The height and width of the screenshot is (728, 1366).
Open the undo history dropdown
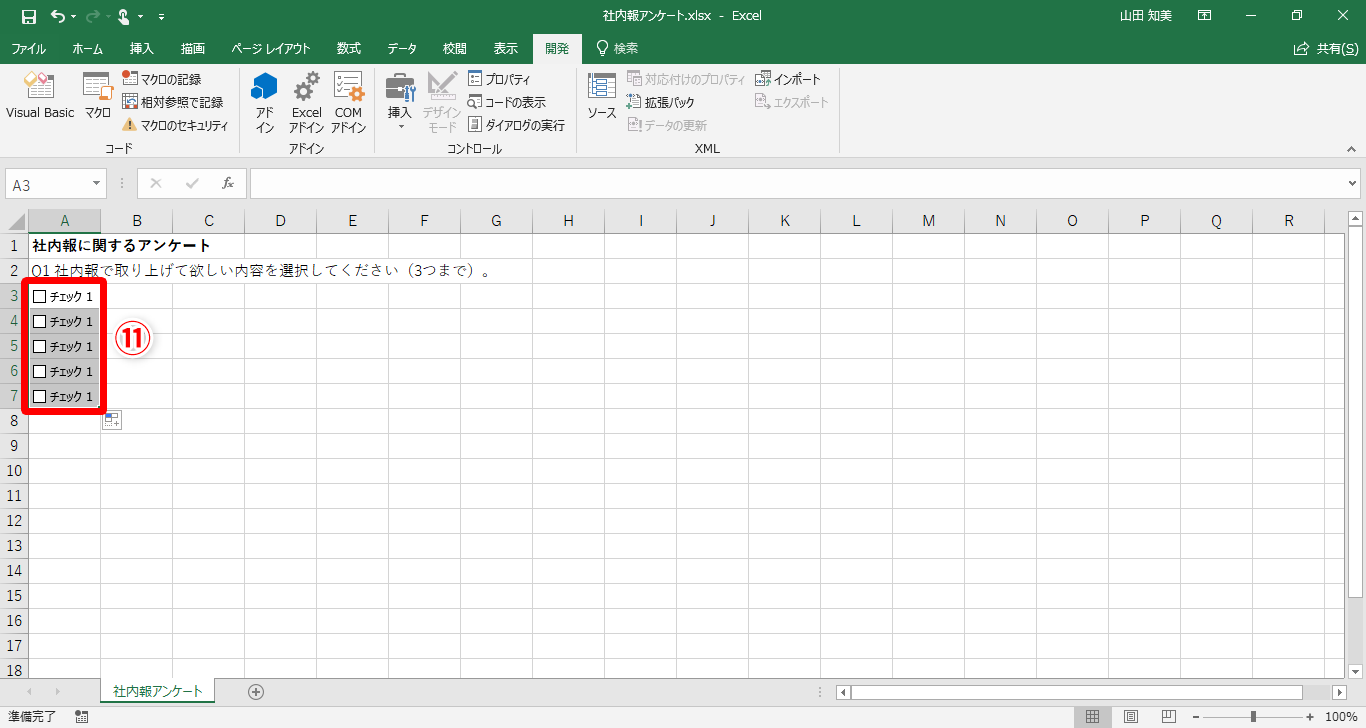(x=73, y=16)
